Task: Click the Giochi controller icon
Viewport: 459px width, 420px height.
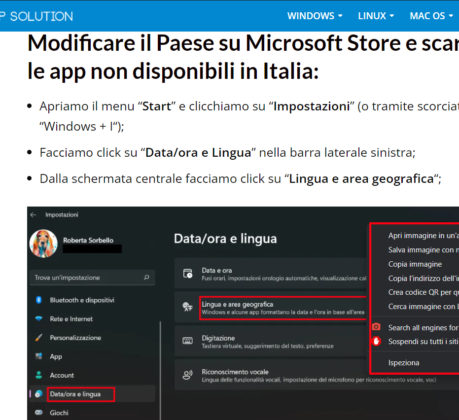Action: pos(39,412)
